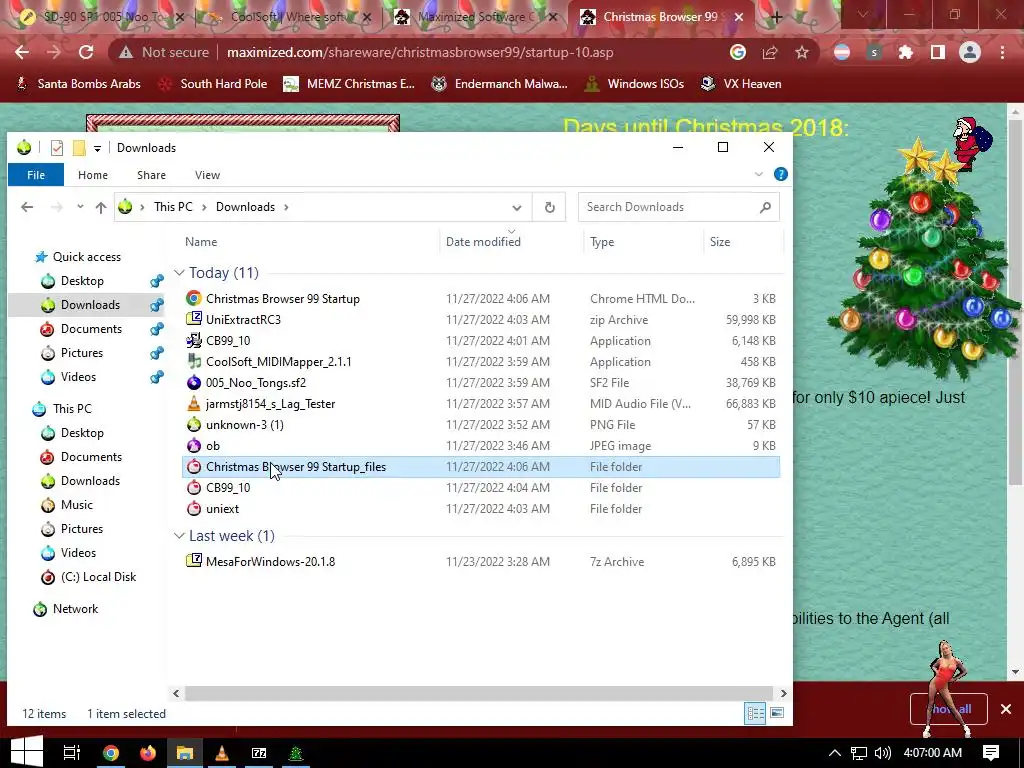Click New folder icon in Explorer title bar
This screenshot has width=1024, height=768.
pyautogui.click(x=79, y=148)
